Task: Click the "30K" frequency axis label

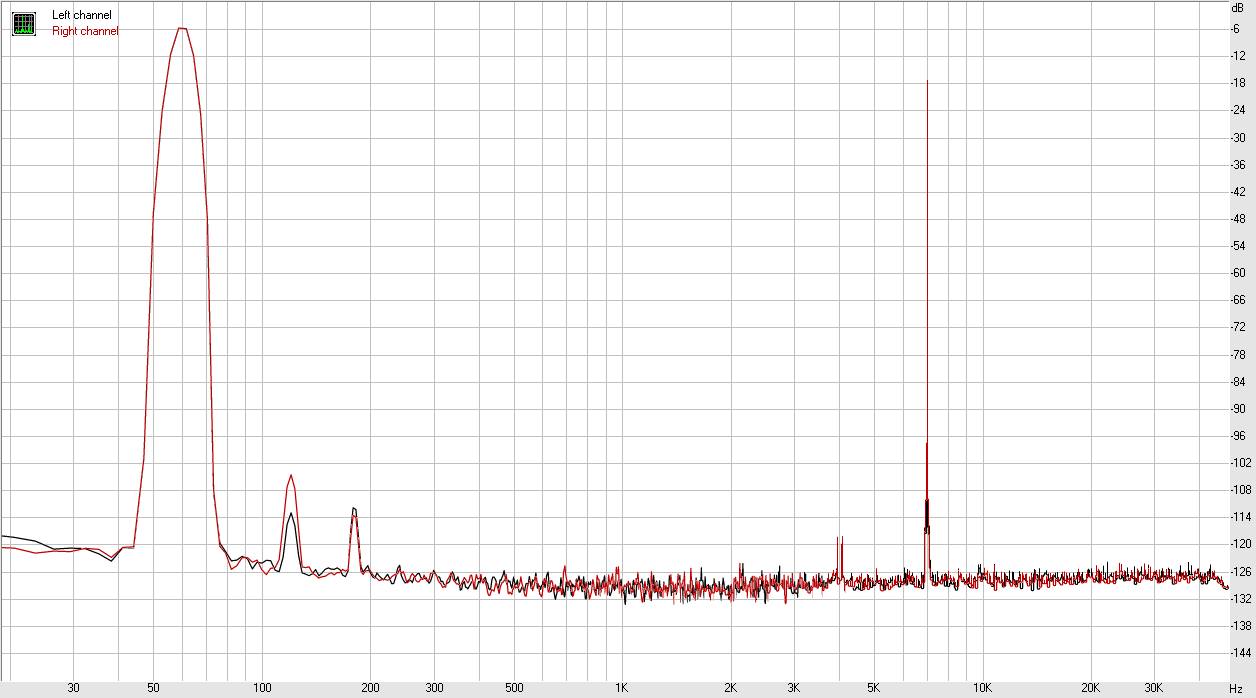Action: point(1154,688)
